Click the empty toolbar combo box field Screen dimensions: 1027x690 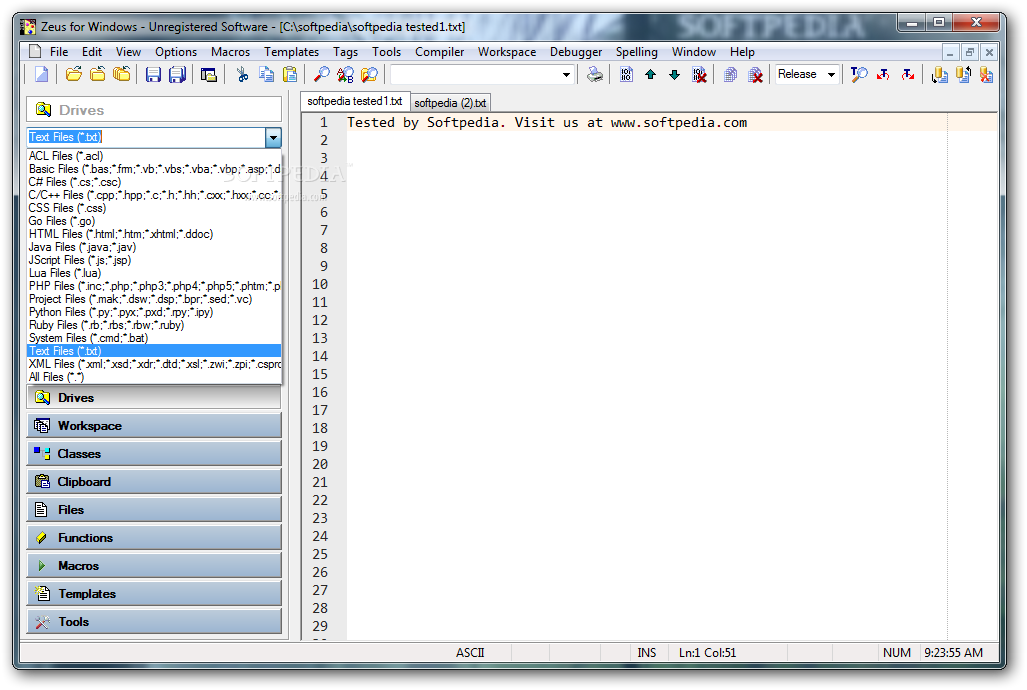point(476,75)
